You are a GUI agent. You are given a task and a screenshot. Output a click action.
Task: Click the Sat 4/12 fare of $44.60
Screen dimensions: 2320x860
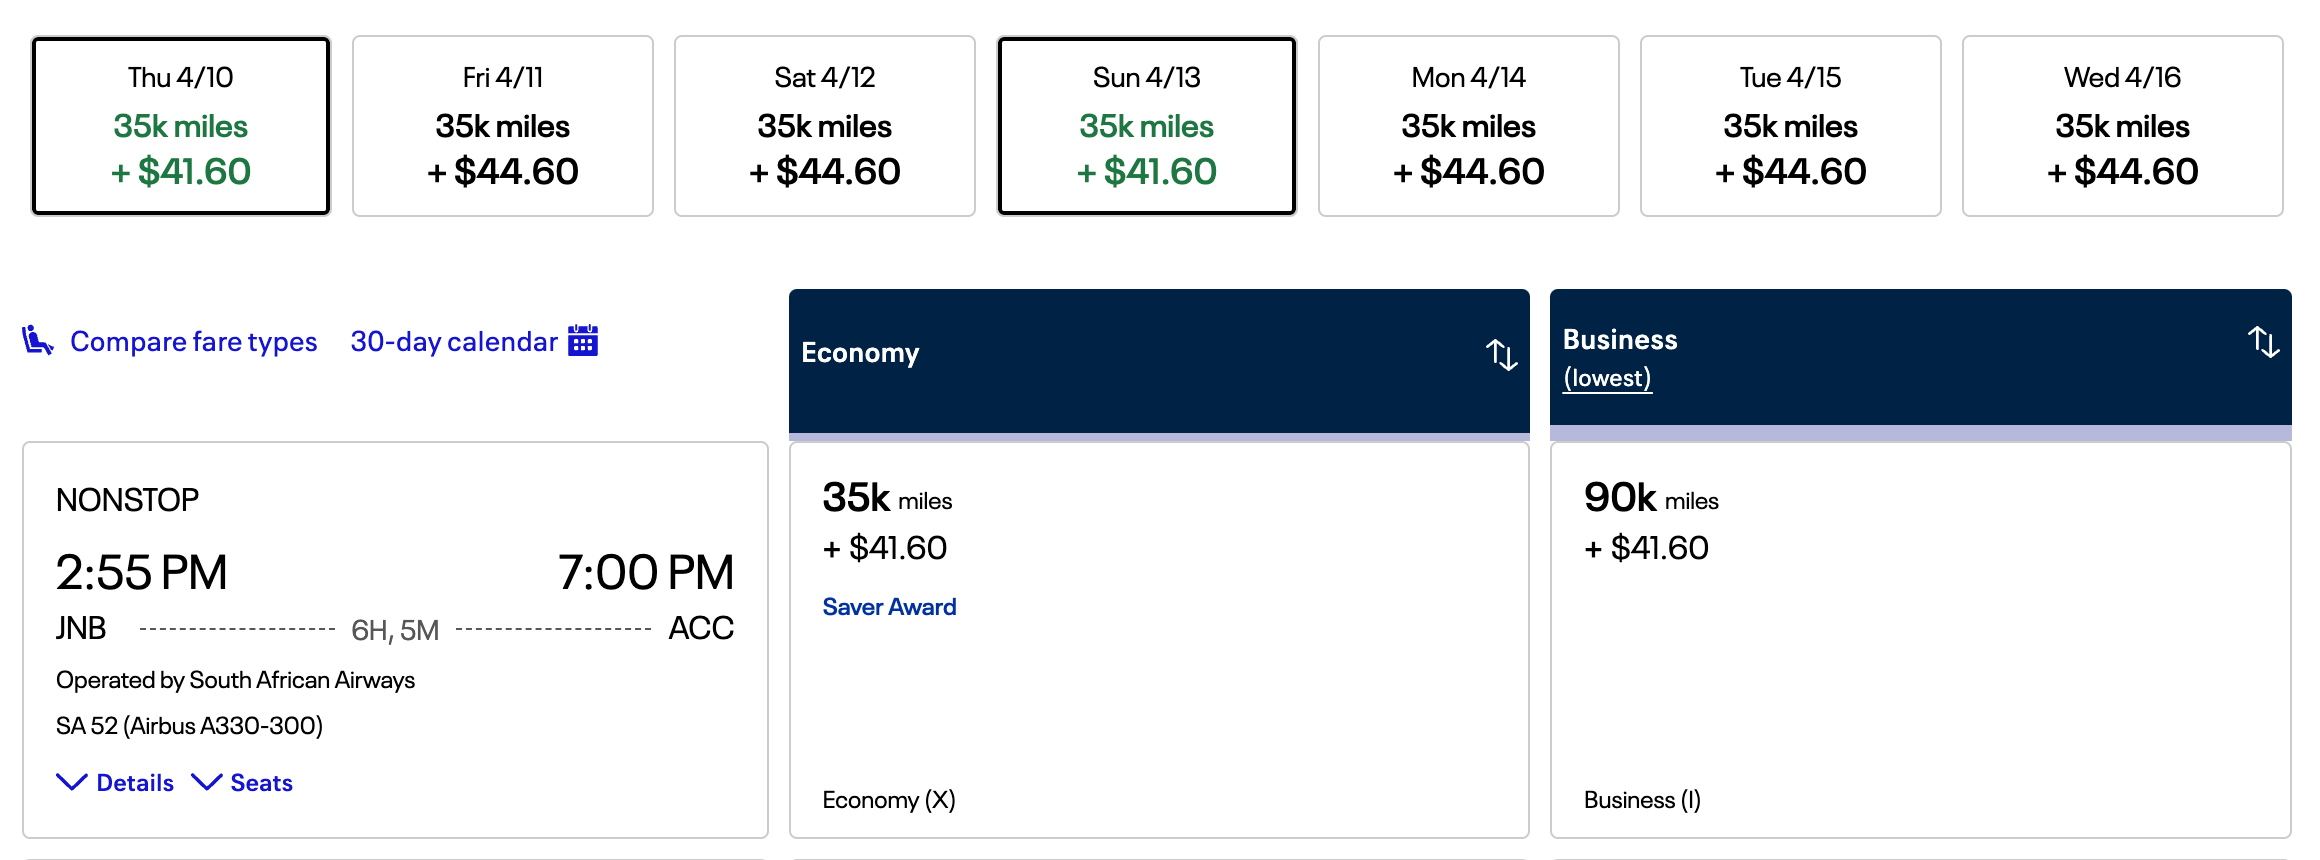point(824,170)
